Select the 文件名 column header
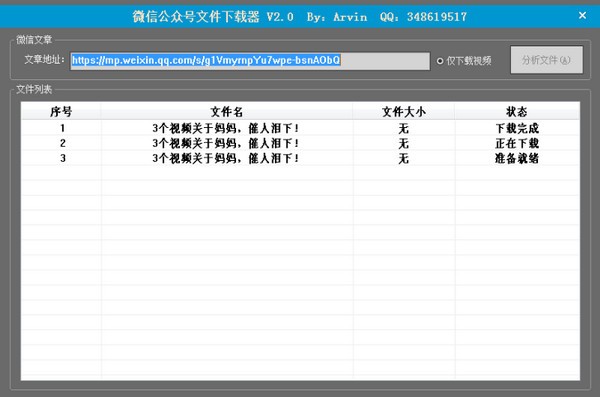600x397 pixels. [x=227, y=111]
